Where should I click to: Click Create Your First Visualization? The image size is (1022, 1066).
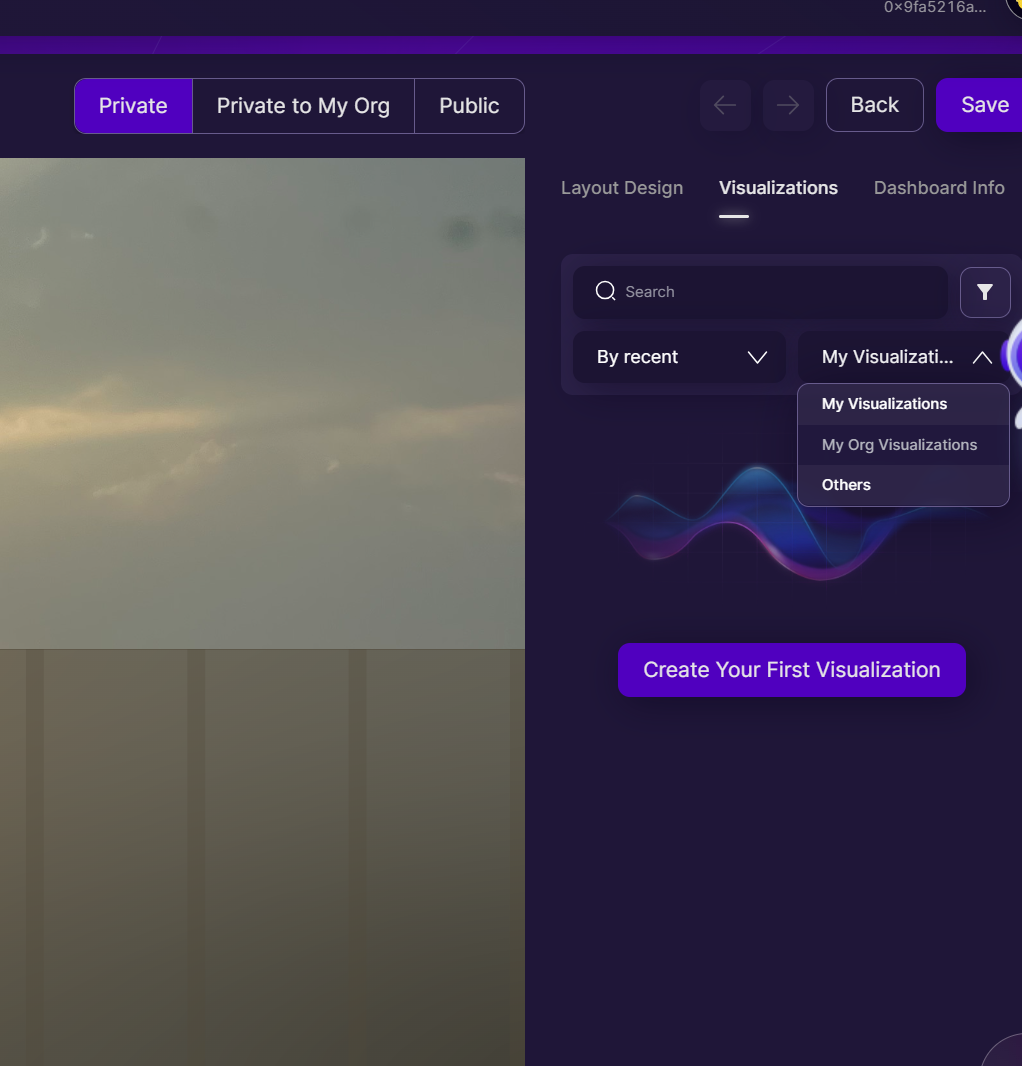791,670
